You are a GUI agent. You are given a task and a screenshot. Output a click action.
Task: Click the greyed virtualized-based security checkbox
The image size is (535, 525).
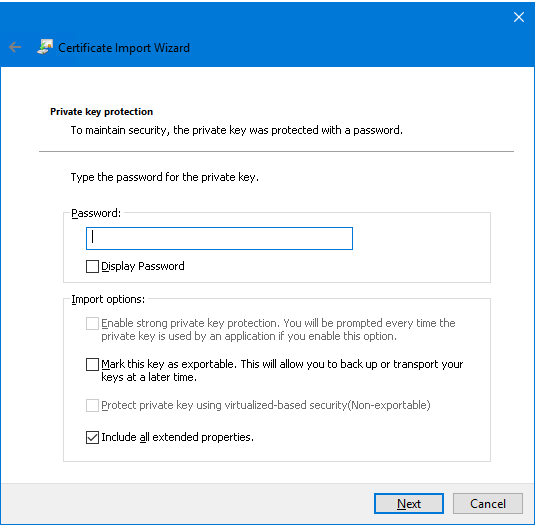point(92,405)
